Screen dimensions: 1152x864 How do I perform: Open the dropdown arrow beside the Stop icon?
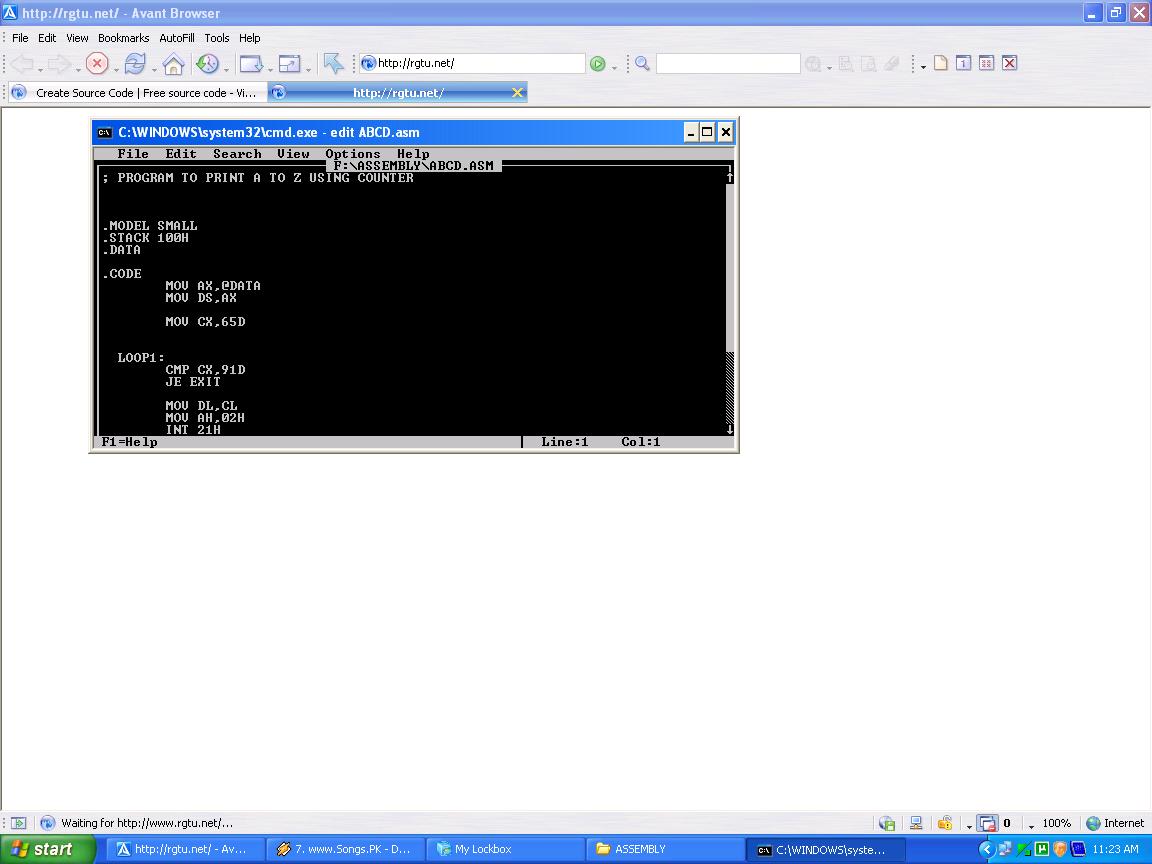pos(115,69)
